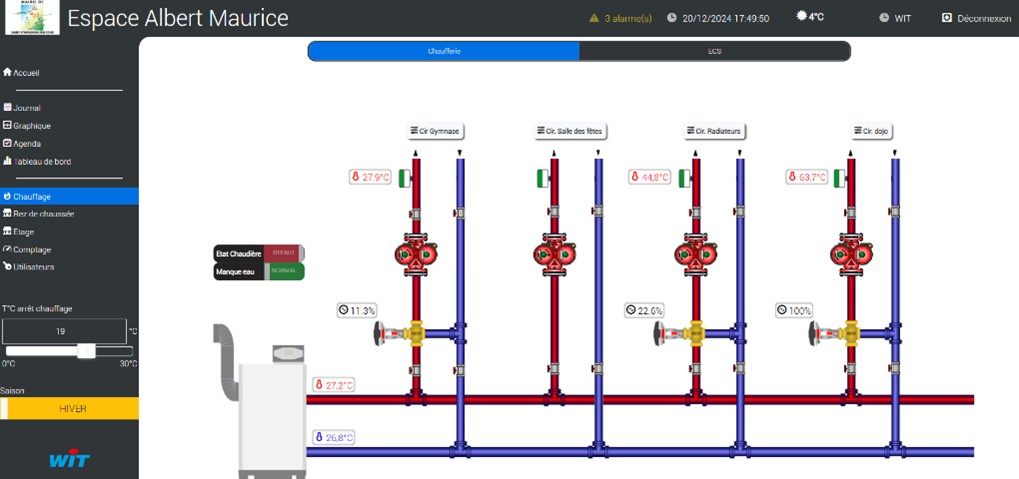Image resolution: width=1019 pixels, height=479 pixels.
Task: Click the bar chart icon beside Tableau de bord
Action: [8, 161]
